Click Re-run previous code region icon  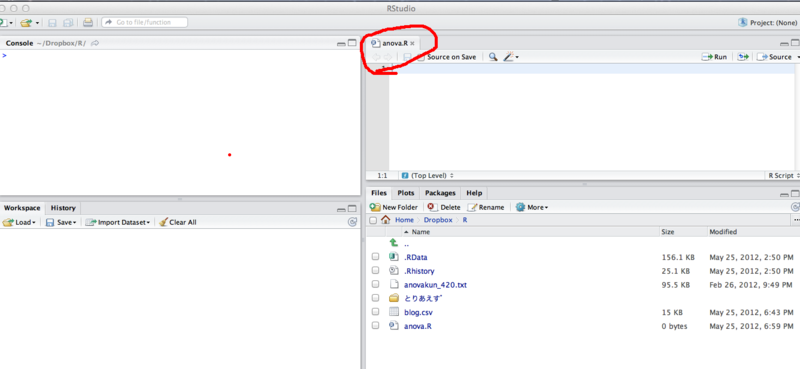tap(743, 57)
